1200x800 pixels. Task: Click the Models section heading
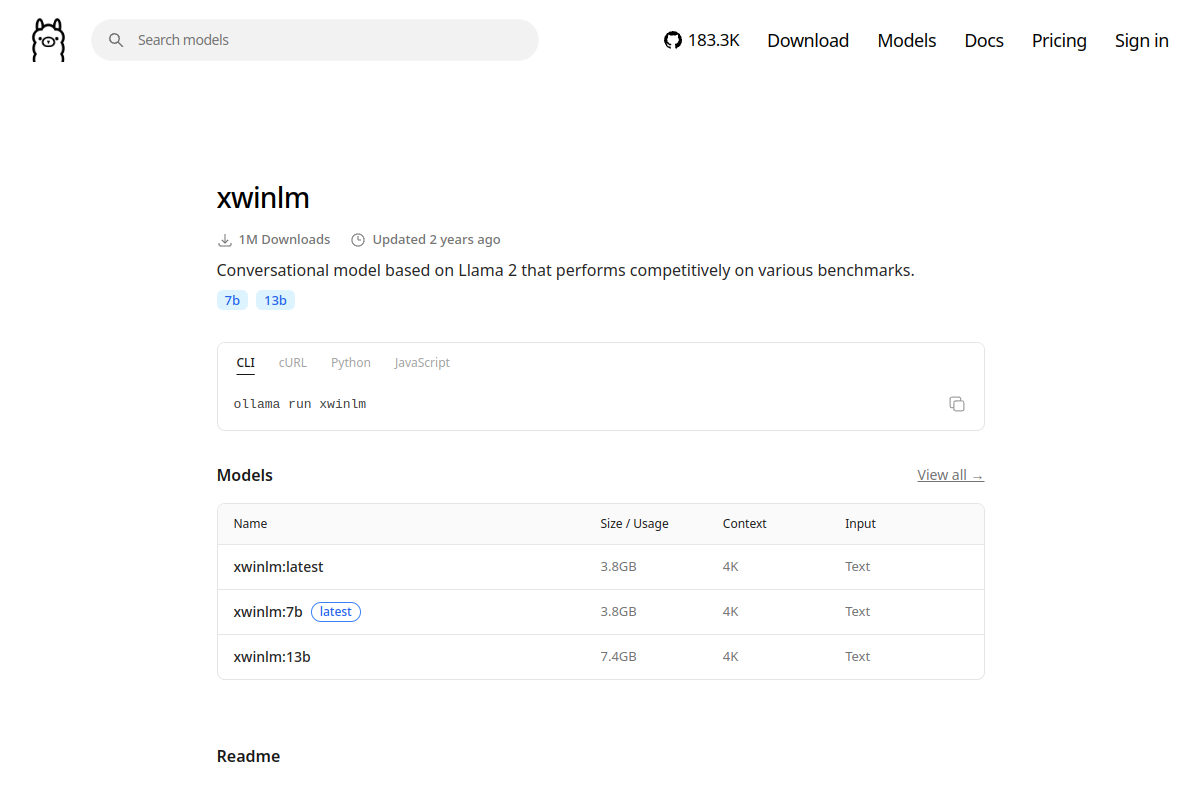click(245, 475)
